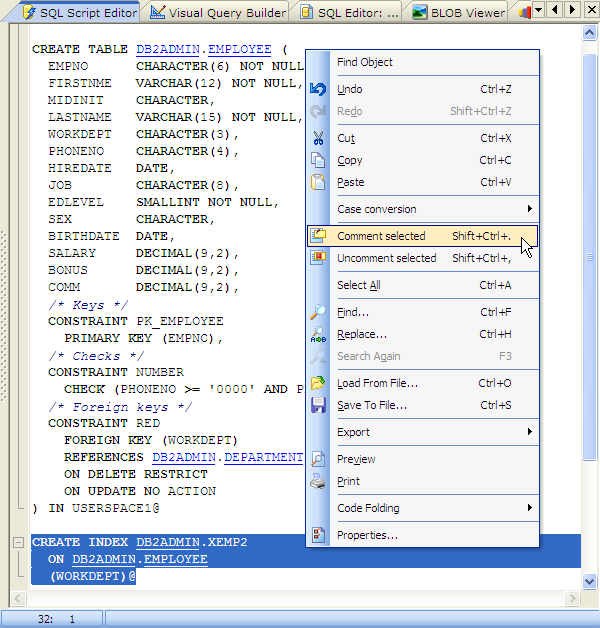Choose Preview menu entry
The height and width of the screenshot is (628, 600).
[423, 459]
